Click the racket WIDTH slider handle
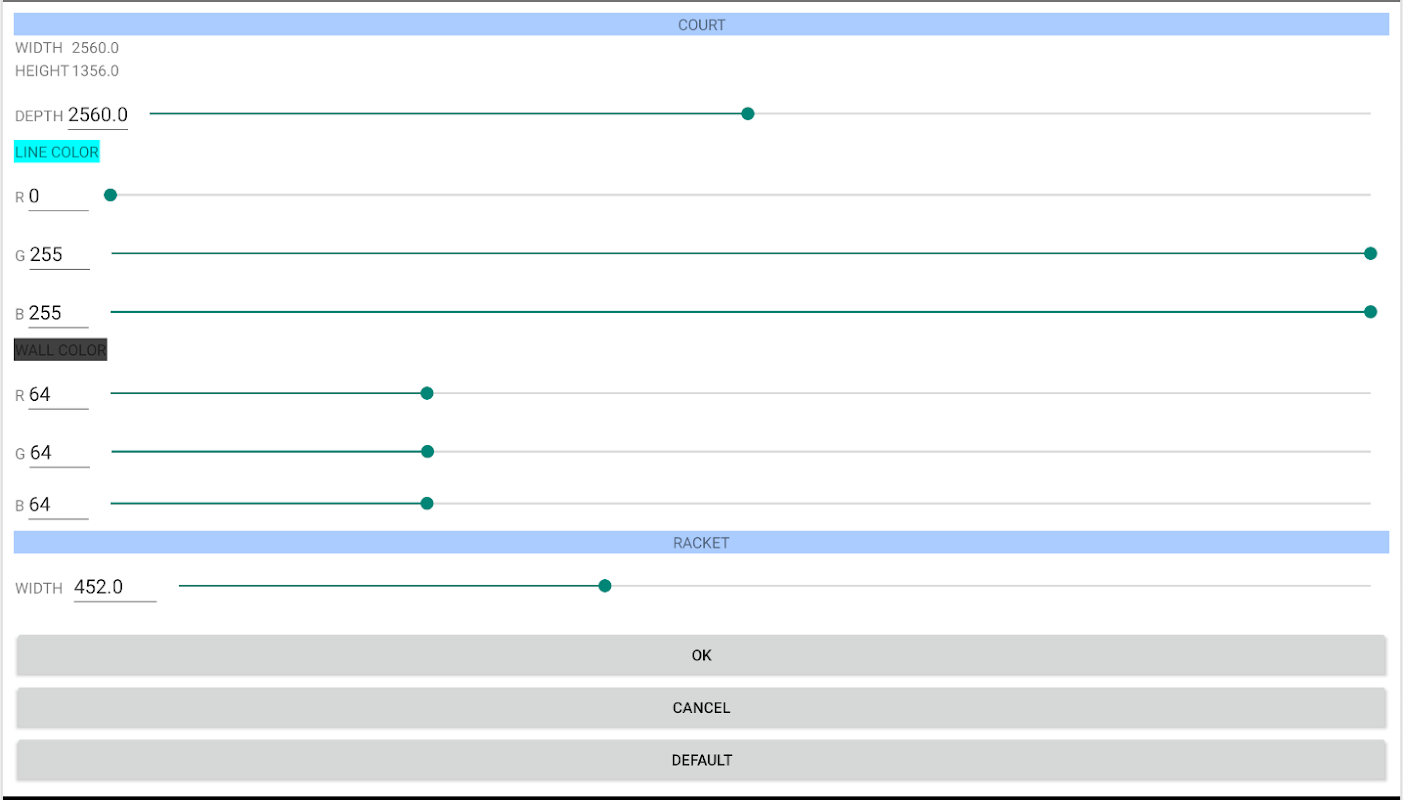 point(605,586)
